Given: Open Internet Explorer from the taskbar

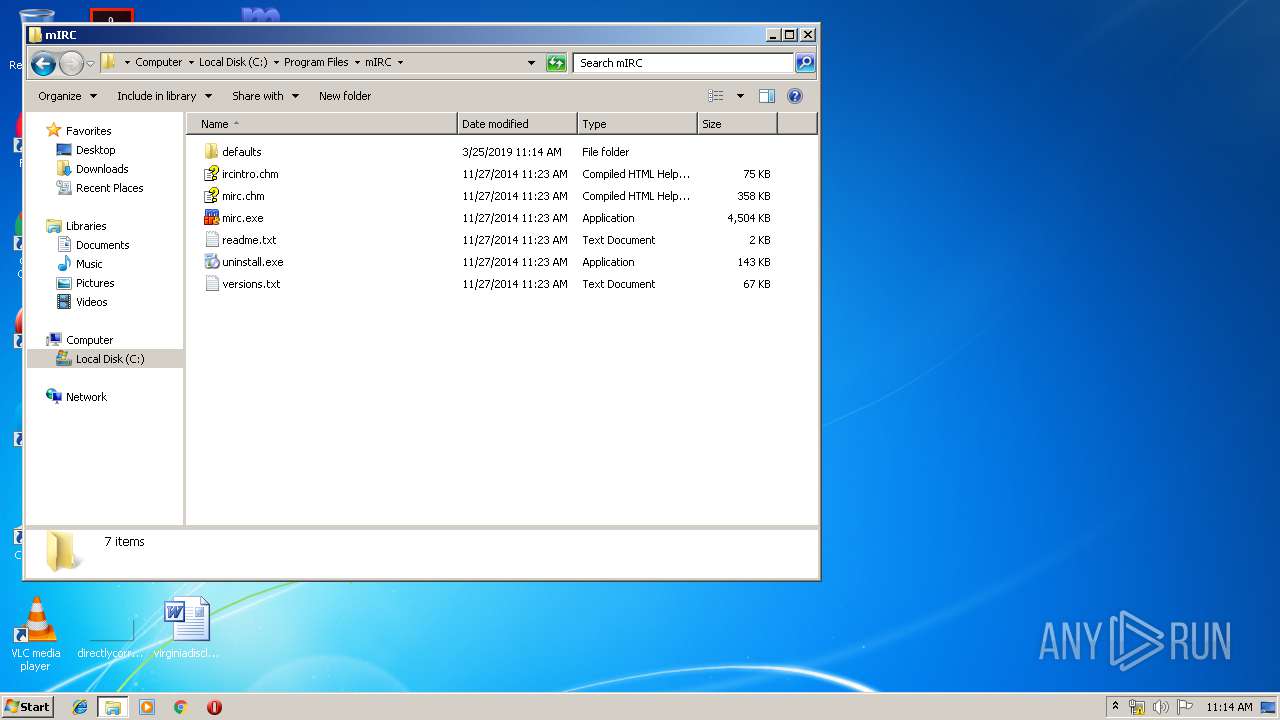Looking at the screenshot, I should [x=80, y=707].
